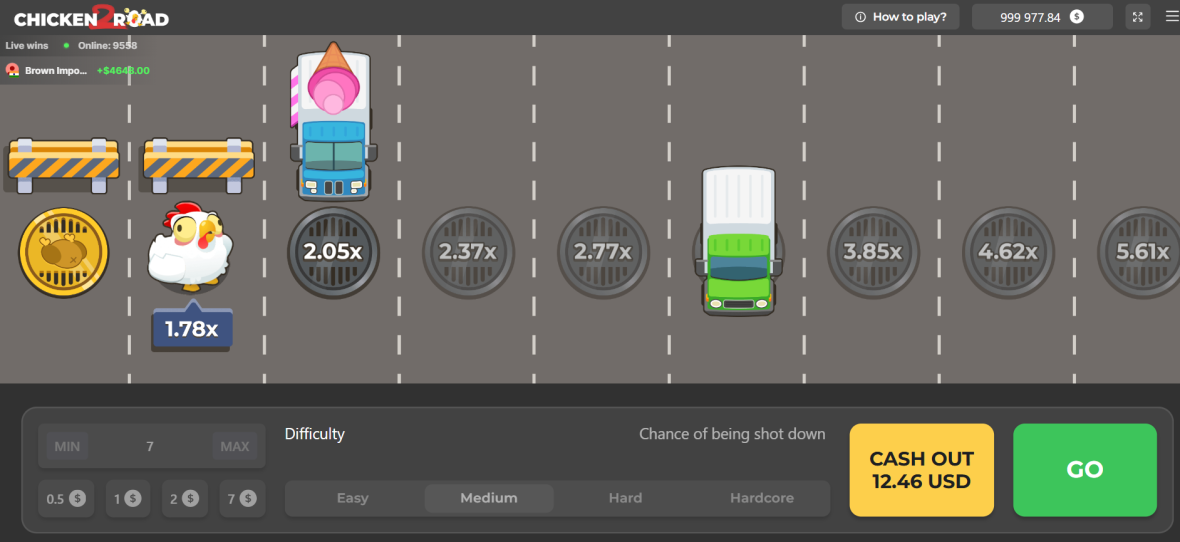Image resolution: width=1180 pixels, height=542 pixels.
Task: Click the 2.37x manhole cover
Action: 468,252
